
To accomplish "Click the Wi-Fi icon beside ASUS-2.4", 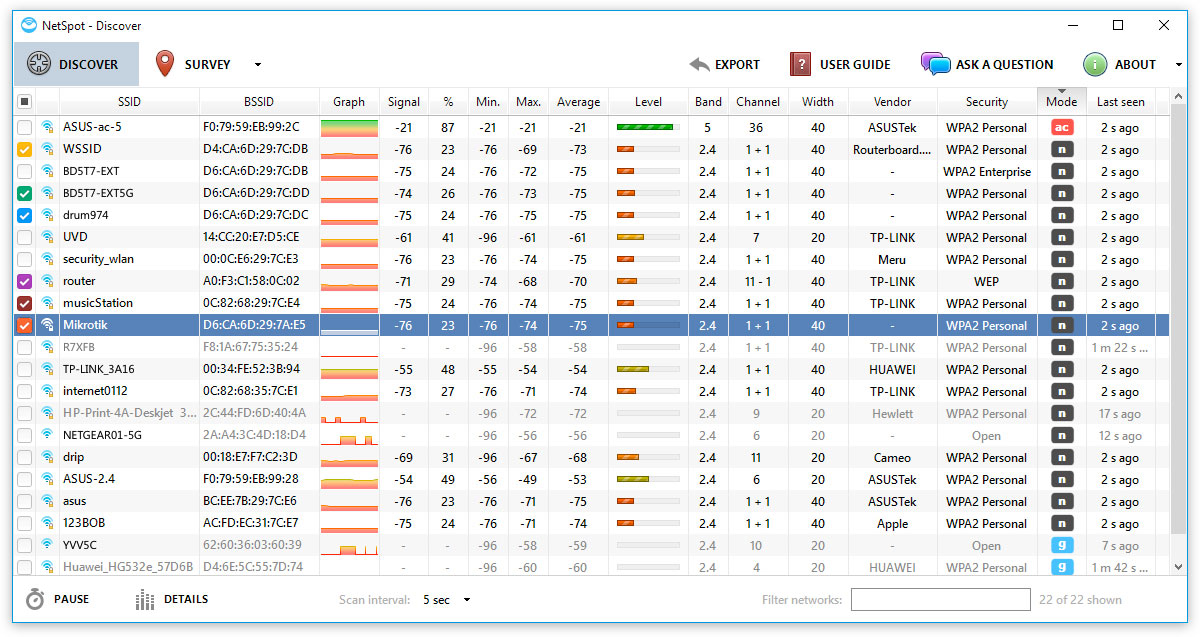I will point(47,479).
